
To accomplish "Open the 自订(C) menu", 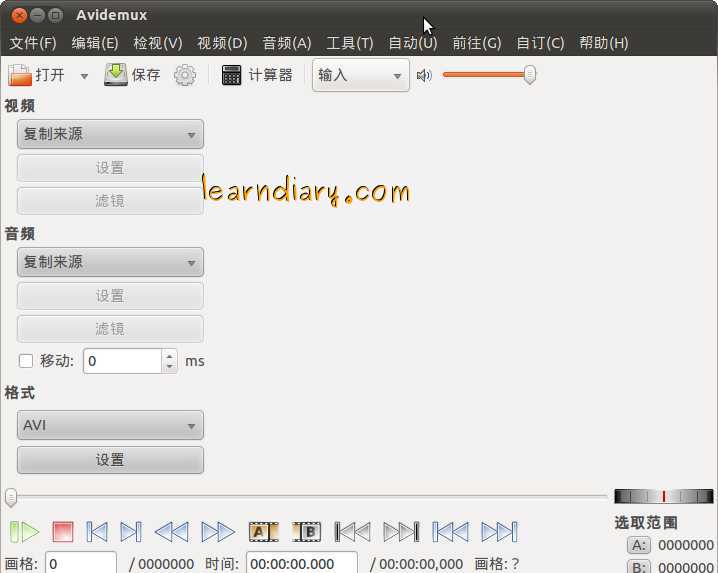I will point(540,43).
